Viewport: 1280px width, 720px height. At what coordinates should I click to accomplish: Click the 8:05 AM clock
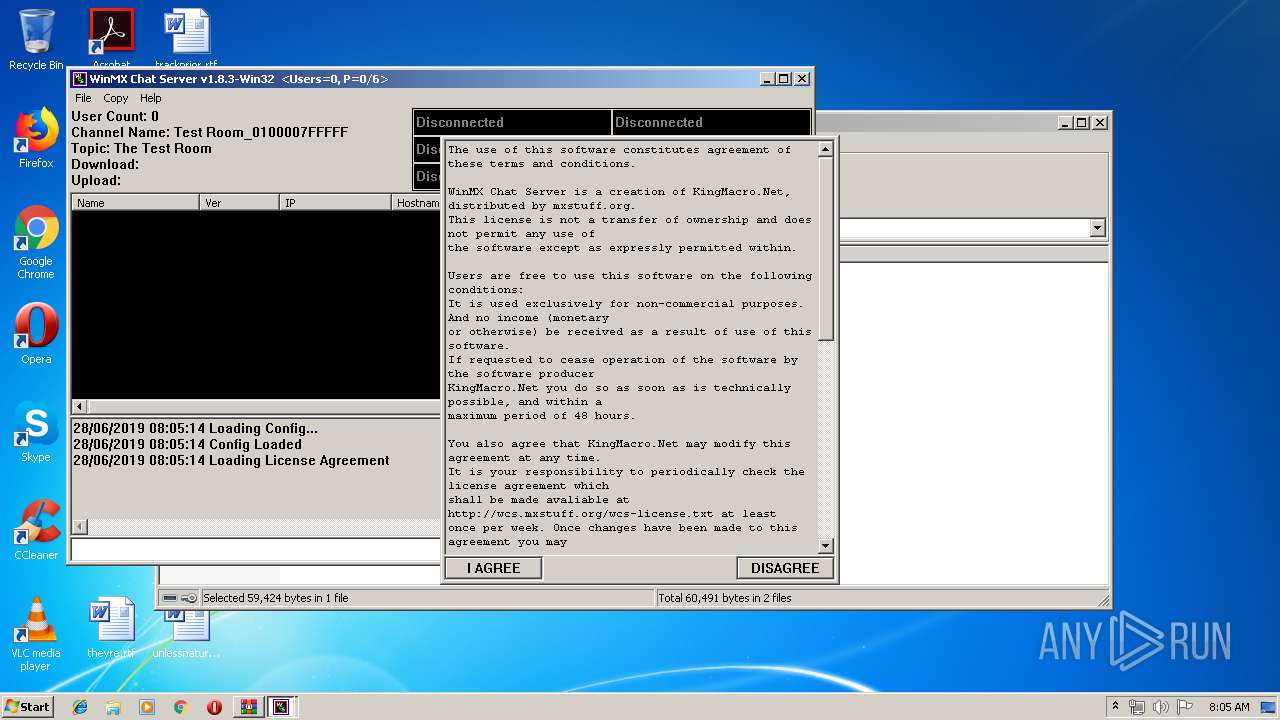pyautogui.click(x=1229, y=707)
